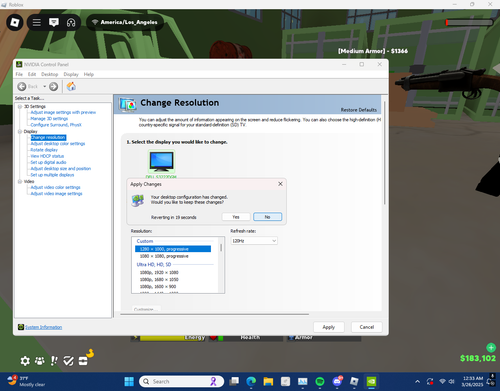Click the Roblox headset voice icon
The image size is (500, 391).
point(71,22)
